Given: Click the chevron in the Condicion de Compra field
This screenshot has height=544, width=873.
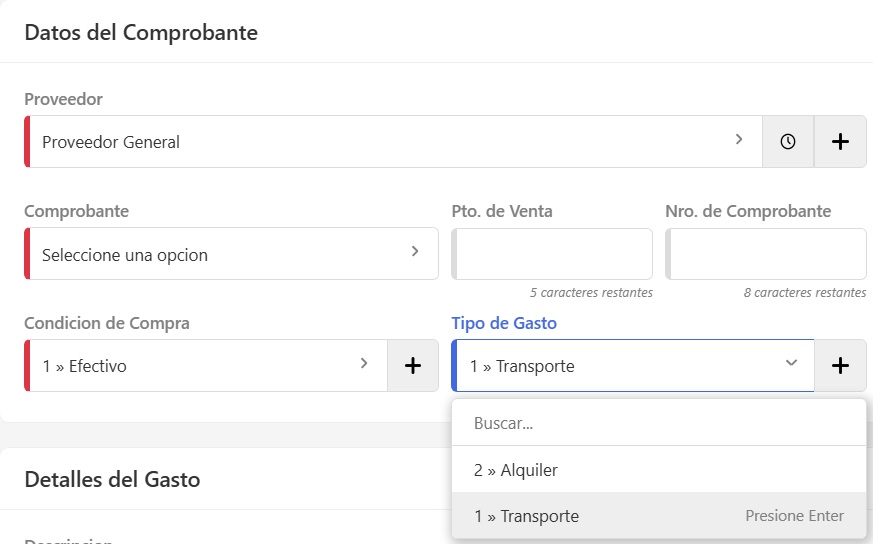Looking at the screenshot, I should [x=364, y=364].
